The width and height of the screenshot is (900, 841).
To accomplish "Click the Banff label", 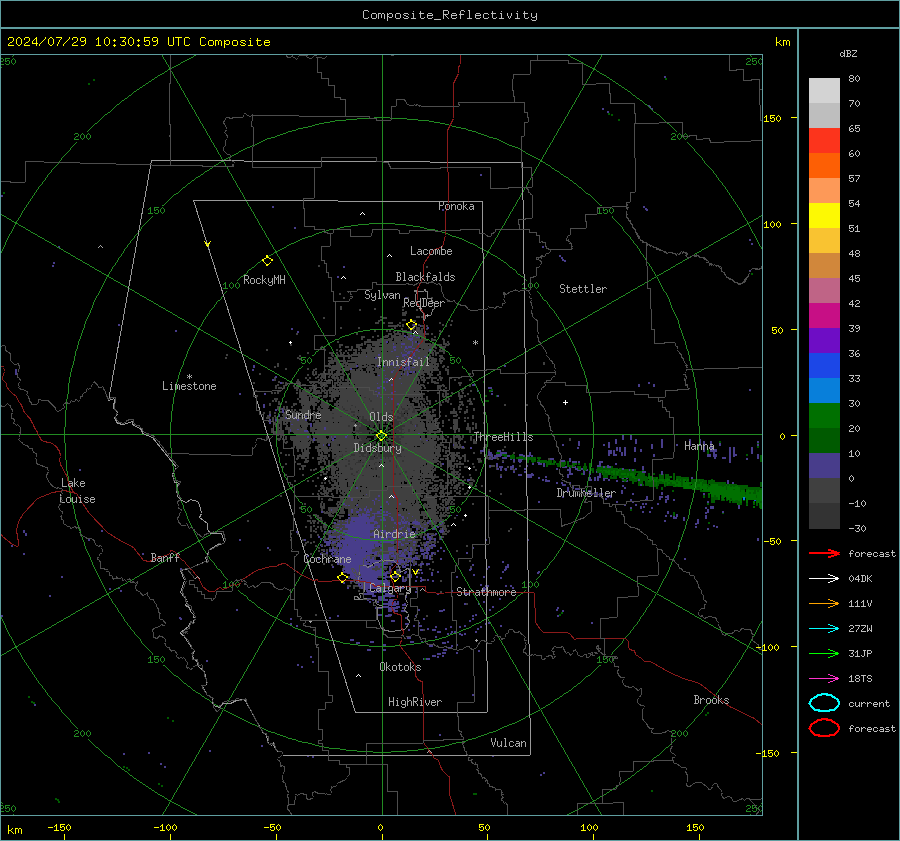I will (165, 557).
